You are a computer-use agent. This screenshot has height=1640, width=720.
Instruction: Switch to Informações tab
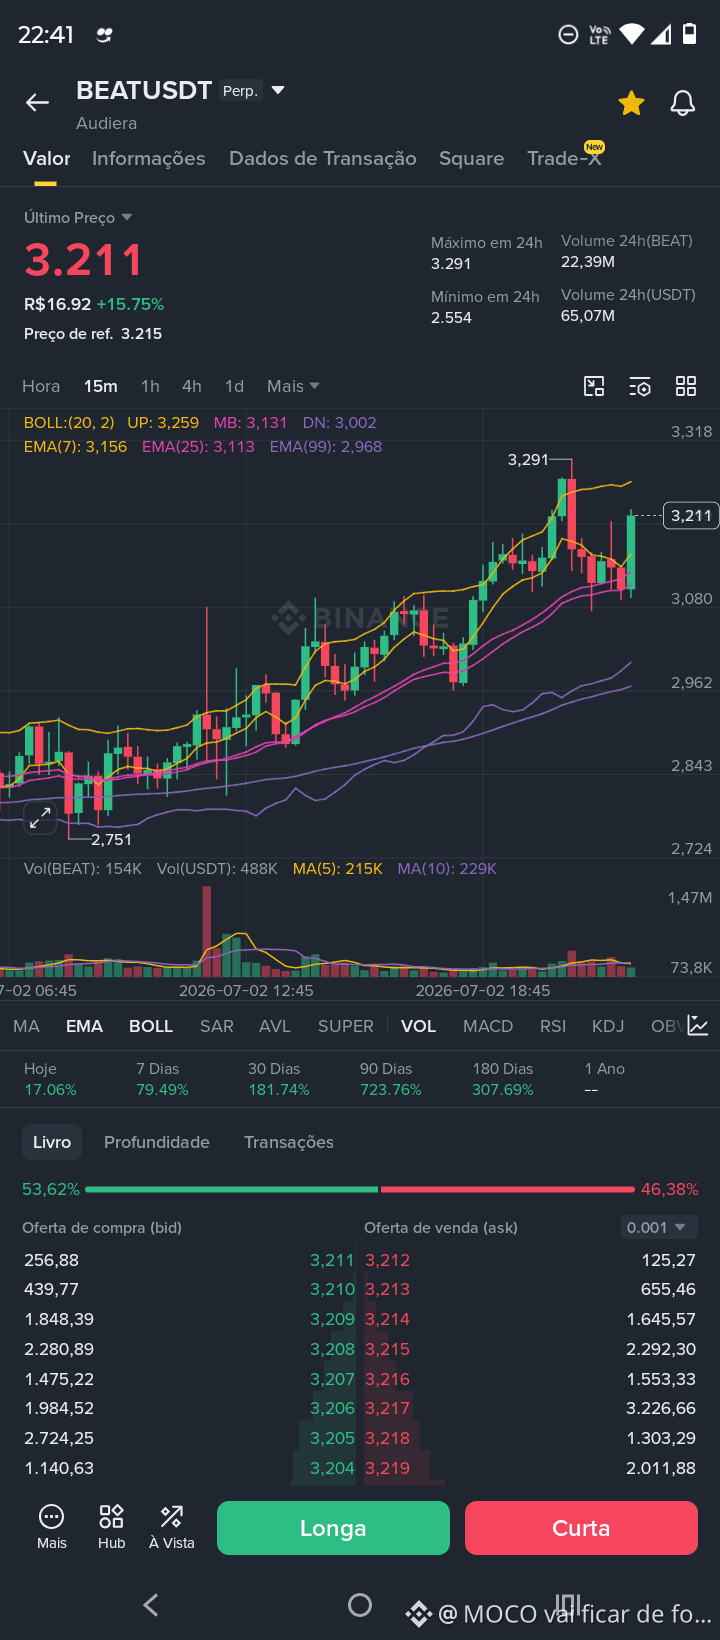click(148, 158)
